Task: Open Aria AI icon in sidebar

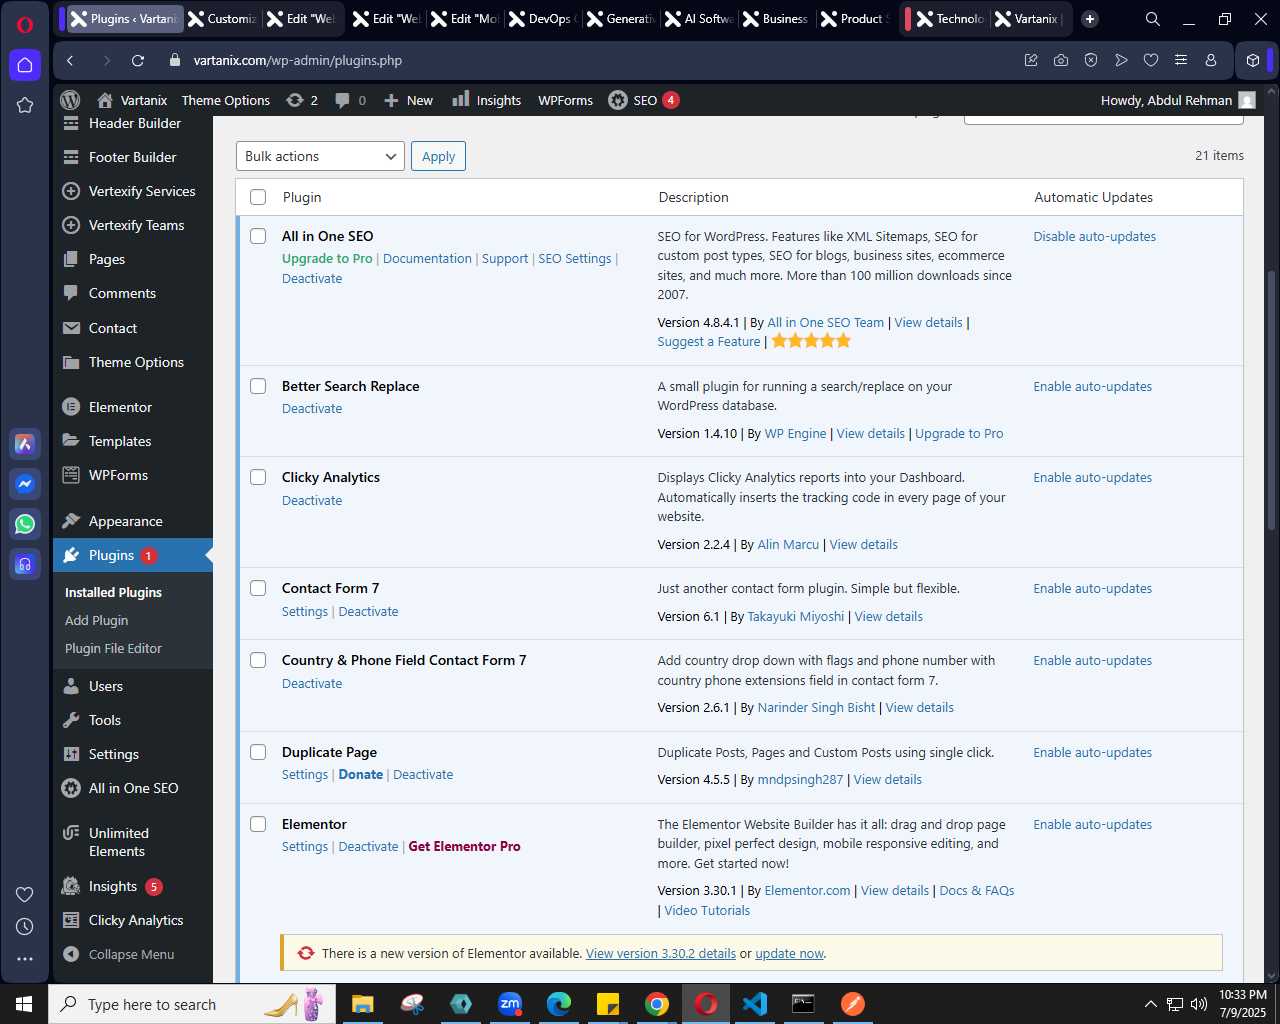Action: pos(25,444)
